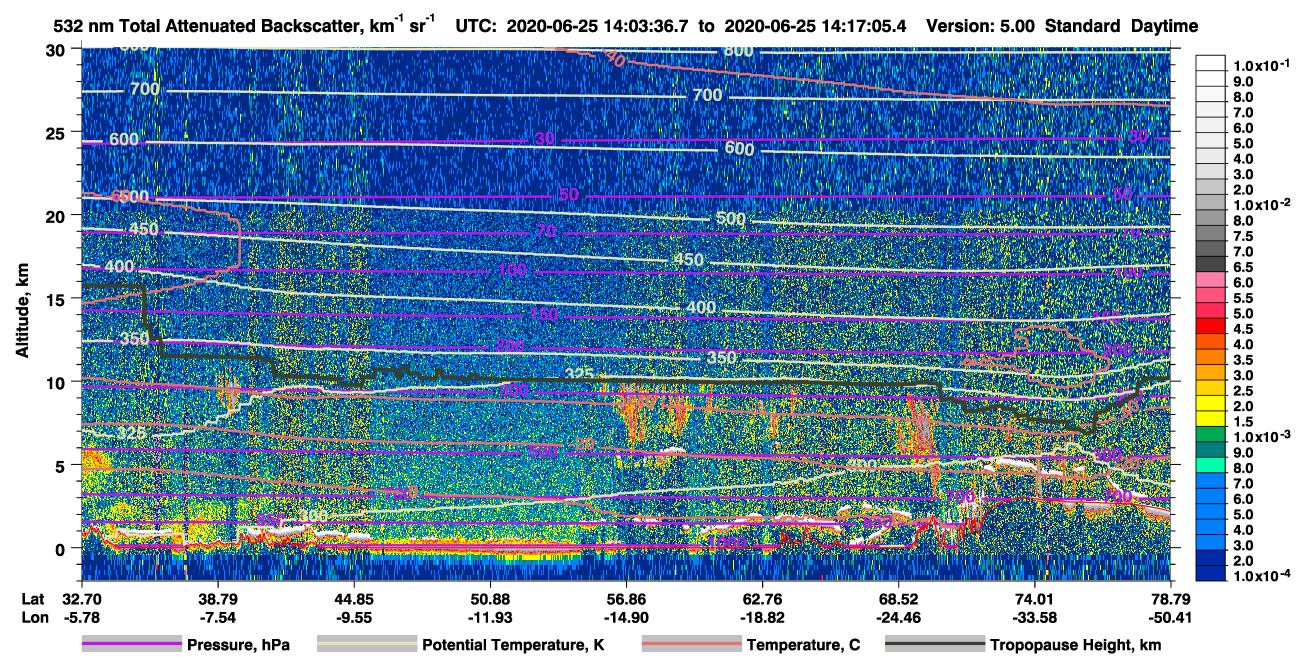Select longitude value -7.54
This screenshot has width=1300, height=667.
(217, 617)
